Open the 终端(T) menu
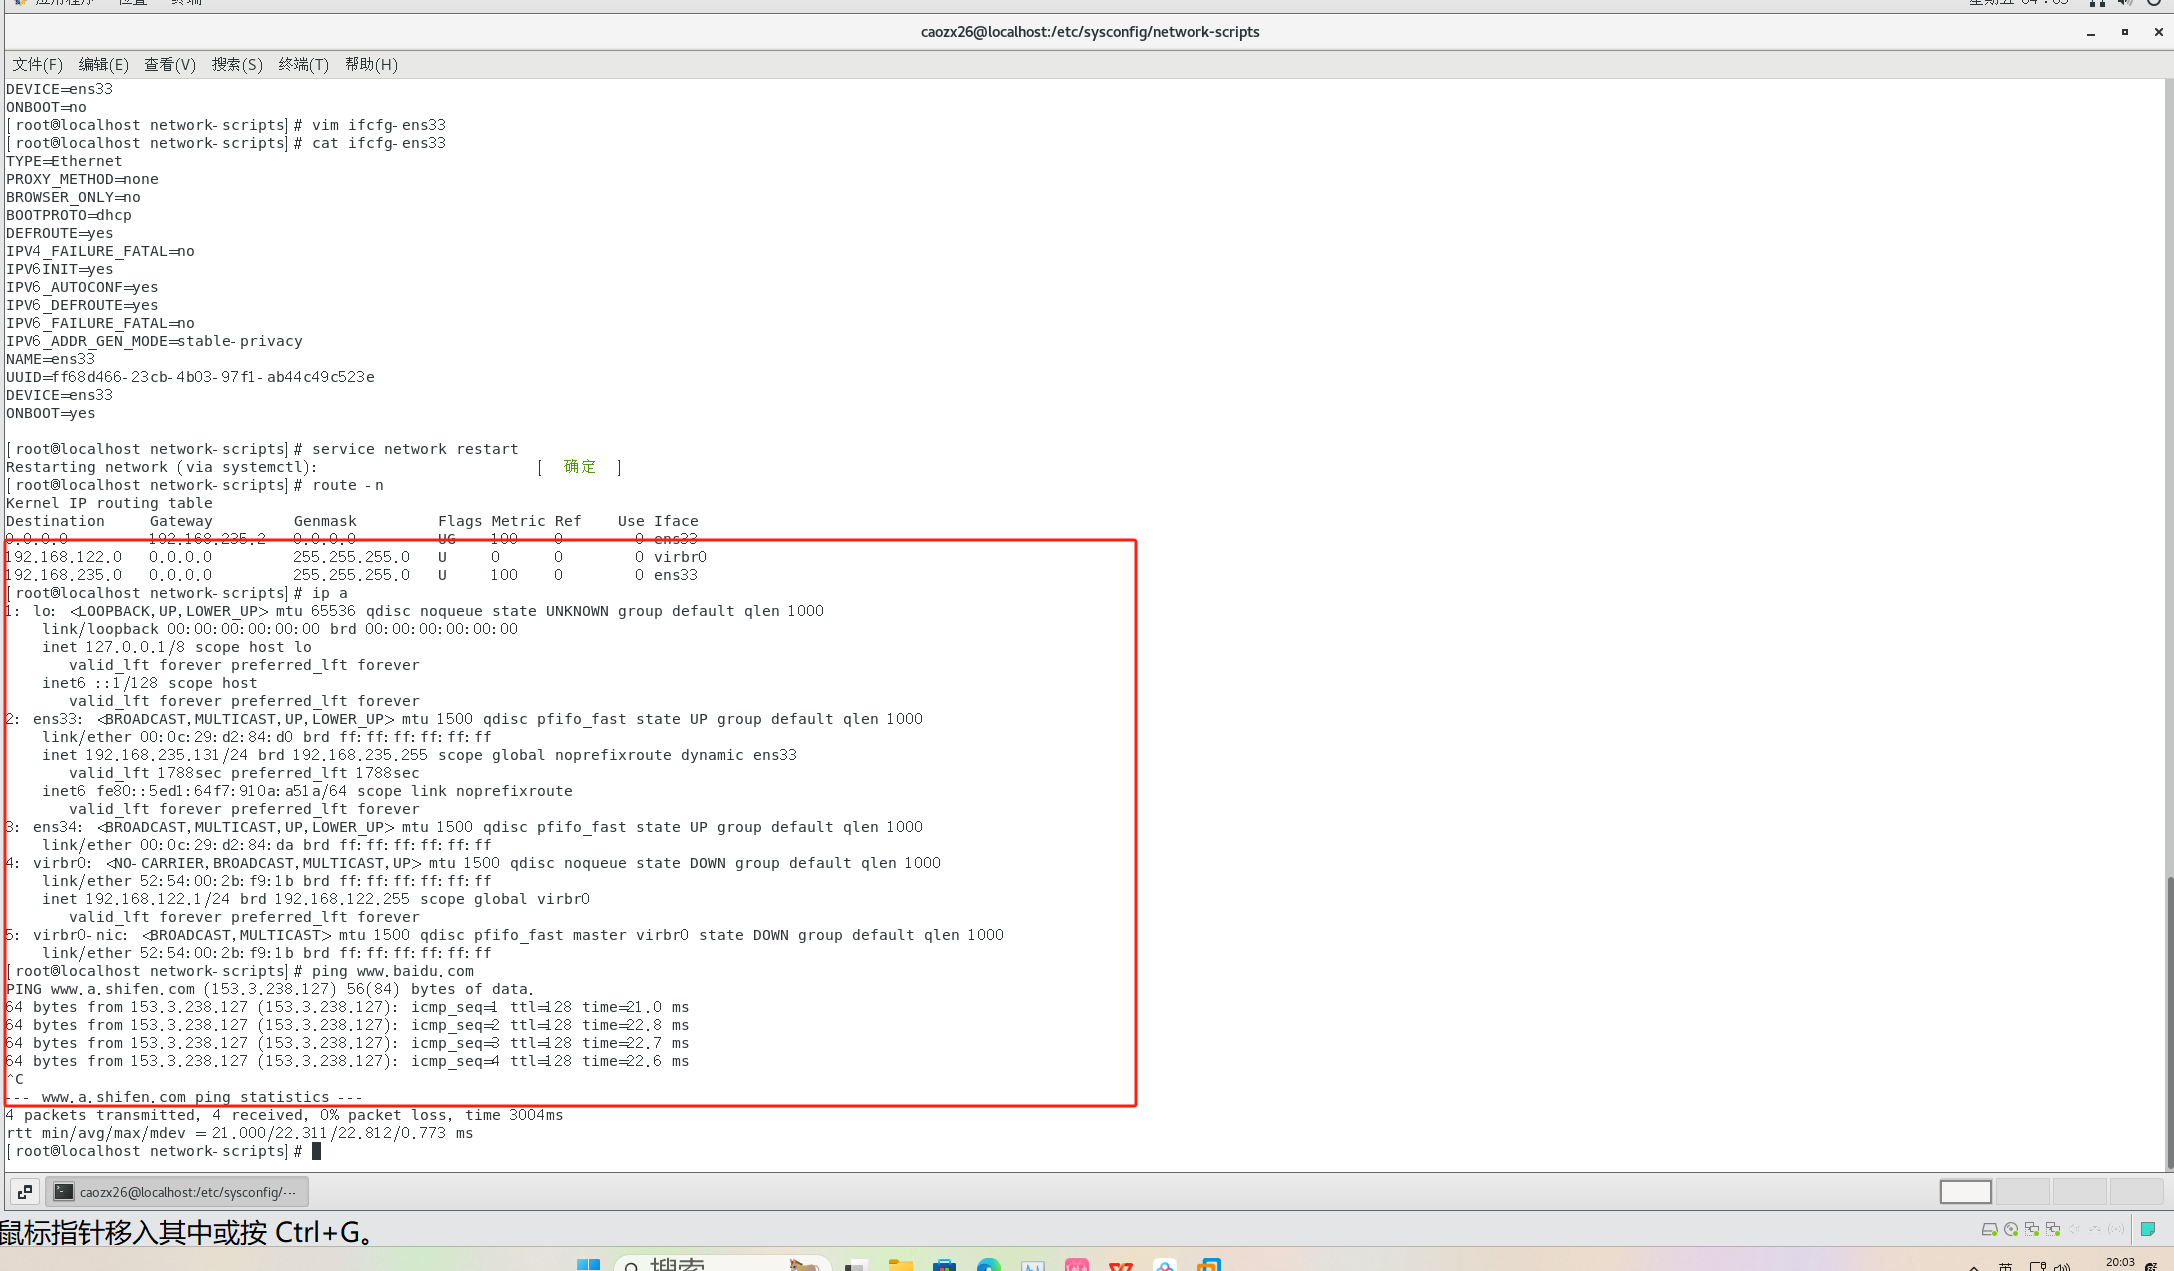The height and width of the screenshot is (1271, 2174). pyautogui.click(x=303, y=64)
